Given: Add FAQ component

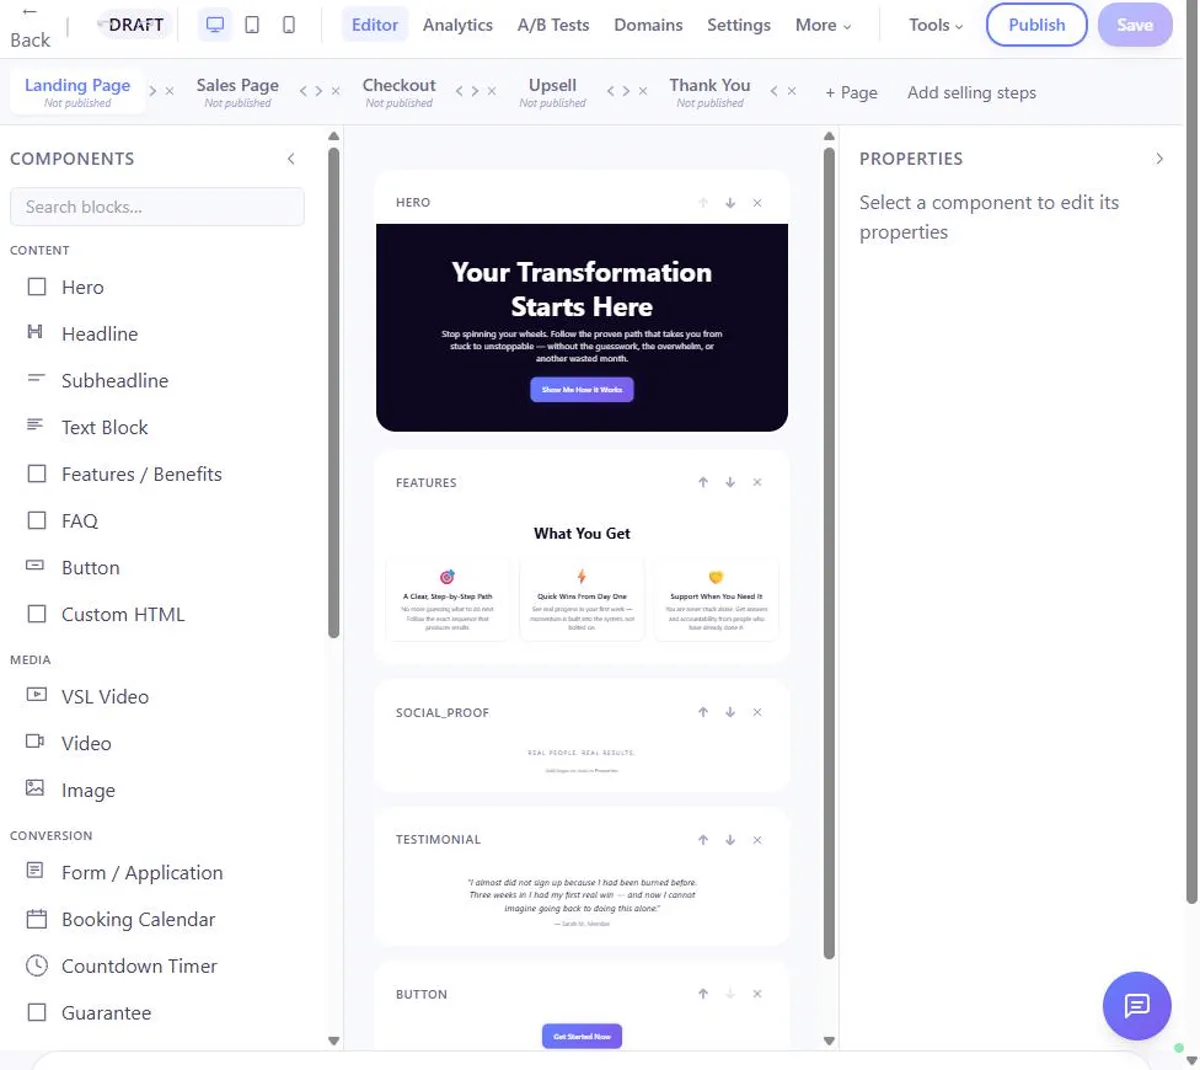Looking at the screenshot, I should click(157, 521).
